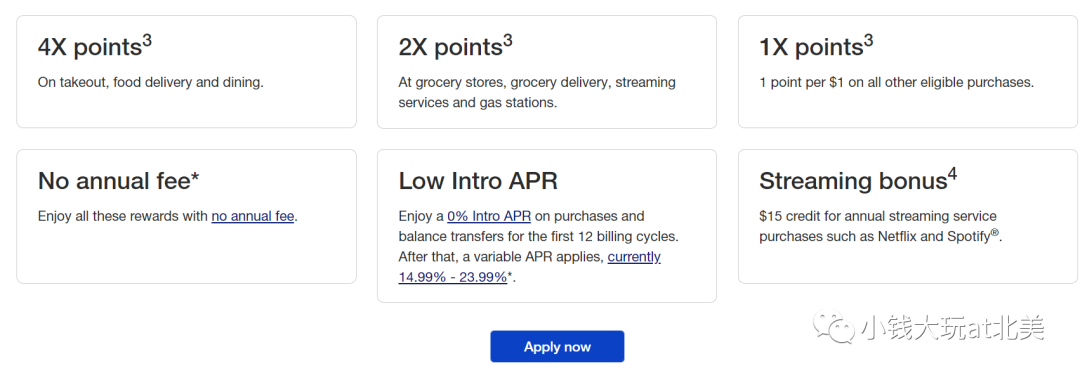The width and height of the screenshot is (1080, 375).
Task: Click footnote 3 on 1X points
Action: click(x=869, y=41)
